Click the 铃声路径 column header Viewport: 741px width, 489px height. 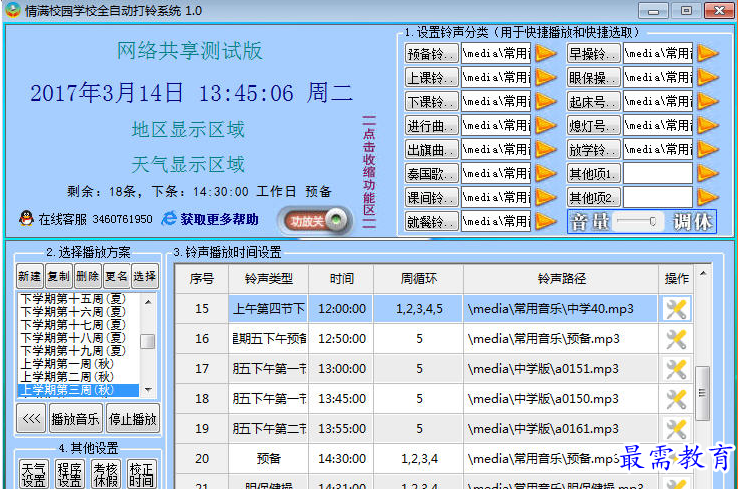pyautogui.click(x=561, y=279)
